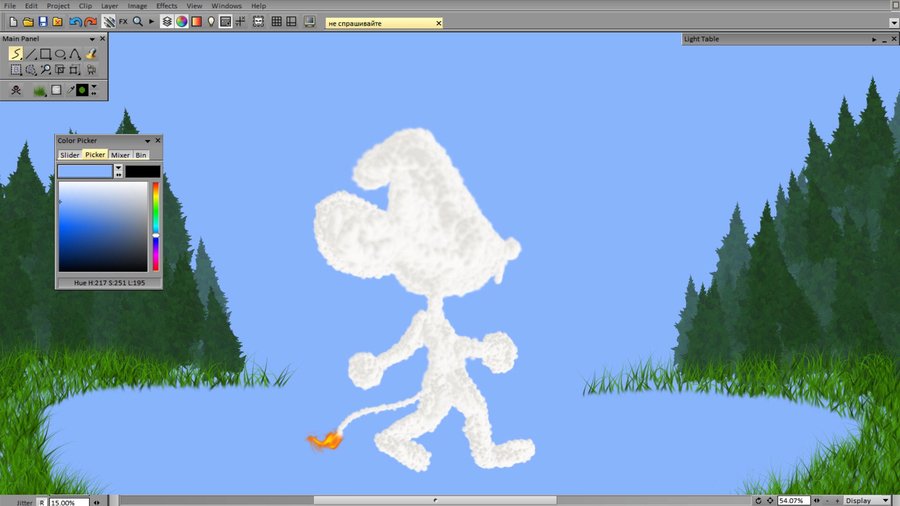Image resolution: width=900 pixels, height=506 pixels.
Task: Open the Windows menu
Action: 227,6
